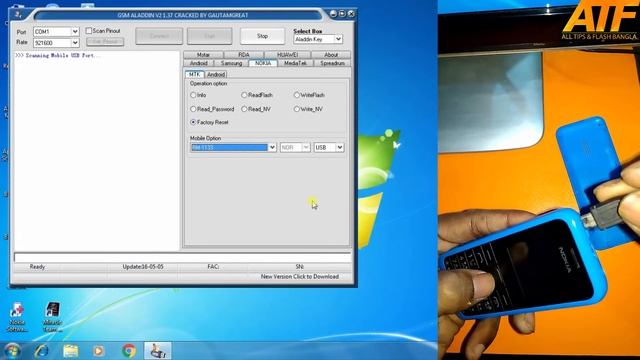This screenshot has width=640, height=360.
Task: Select the MTK sub-tab
Action: coord(195,74)
